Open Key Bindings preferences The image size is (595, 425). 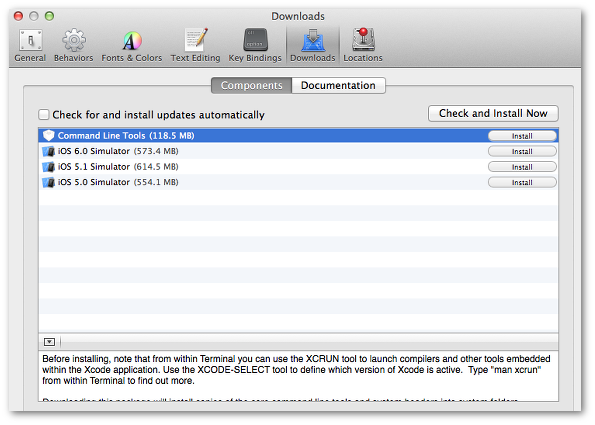coord(255,46)
